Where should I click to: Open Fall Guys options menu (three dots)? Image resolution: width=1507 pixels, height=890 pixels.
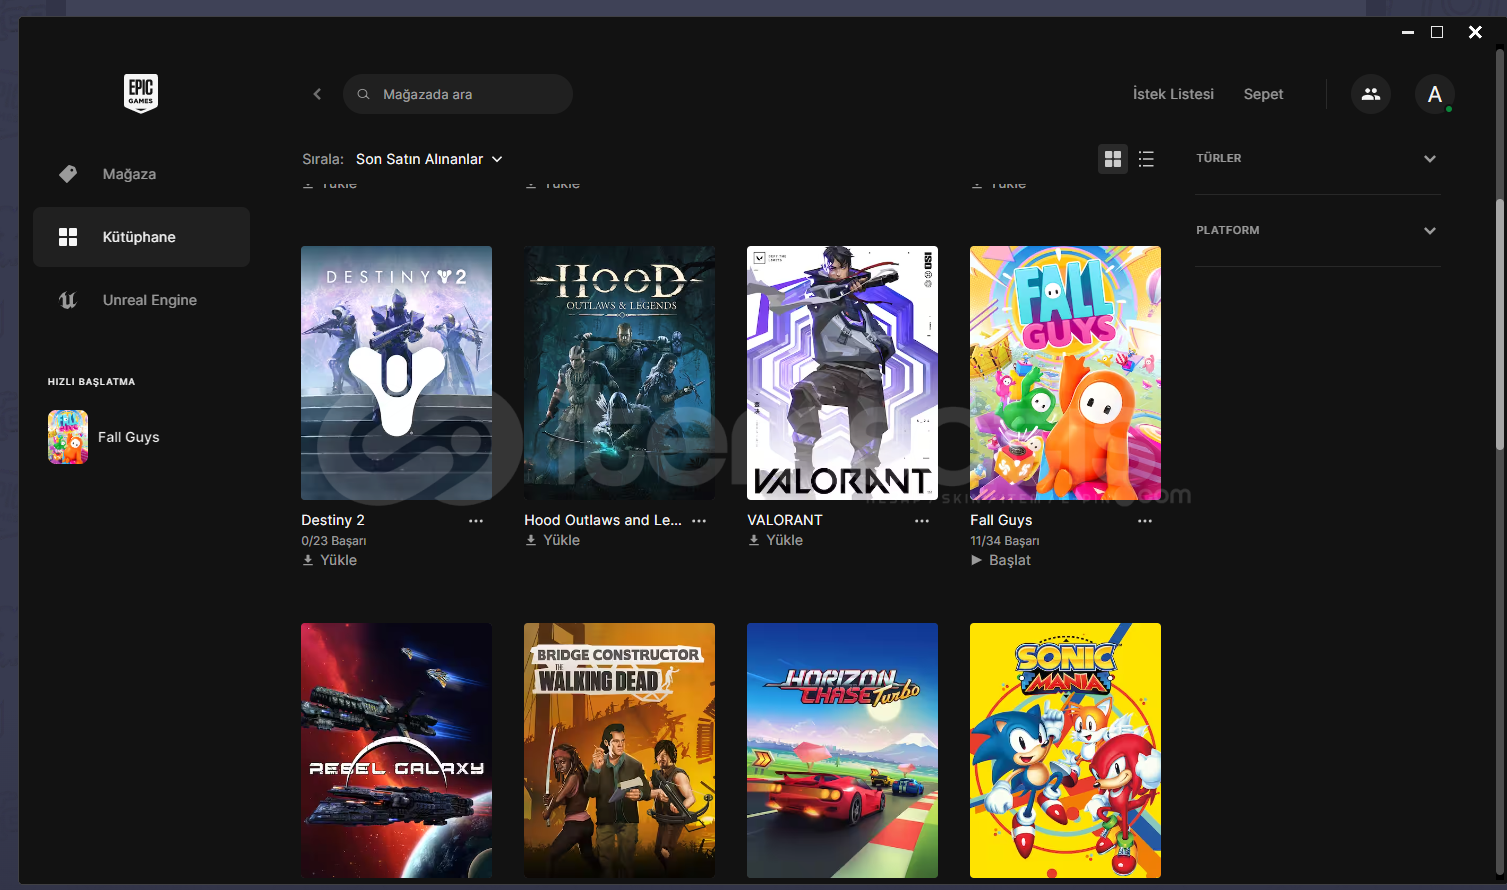tap(1145, 521)
